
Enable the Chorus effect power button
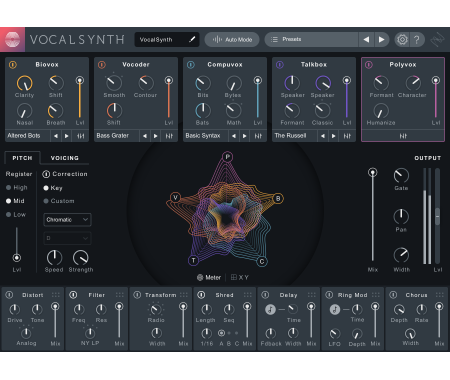click(x=393, y=295)
